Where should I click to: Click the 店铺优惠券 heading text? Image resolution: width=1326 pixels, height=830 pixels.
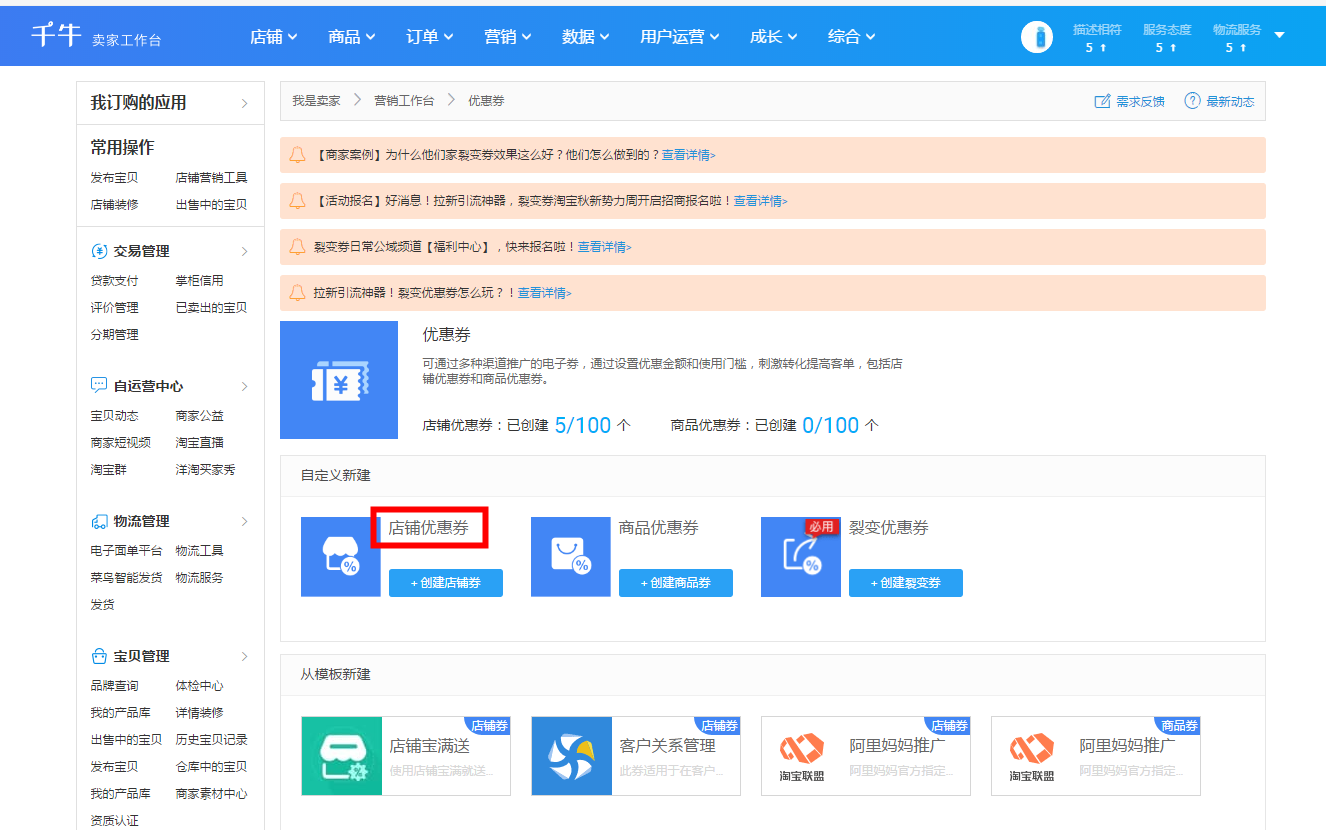click(429, 527)
